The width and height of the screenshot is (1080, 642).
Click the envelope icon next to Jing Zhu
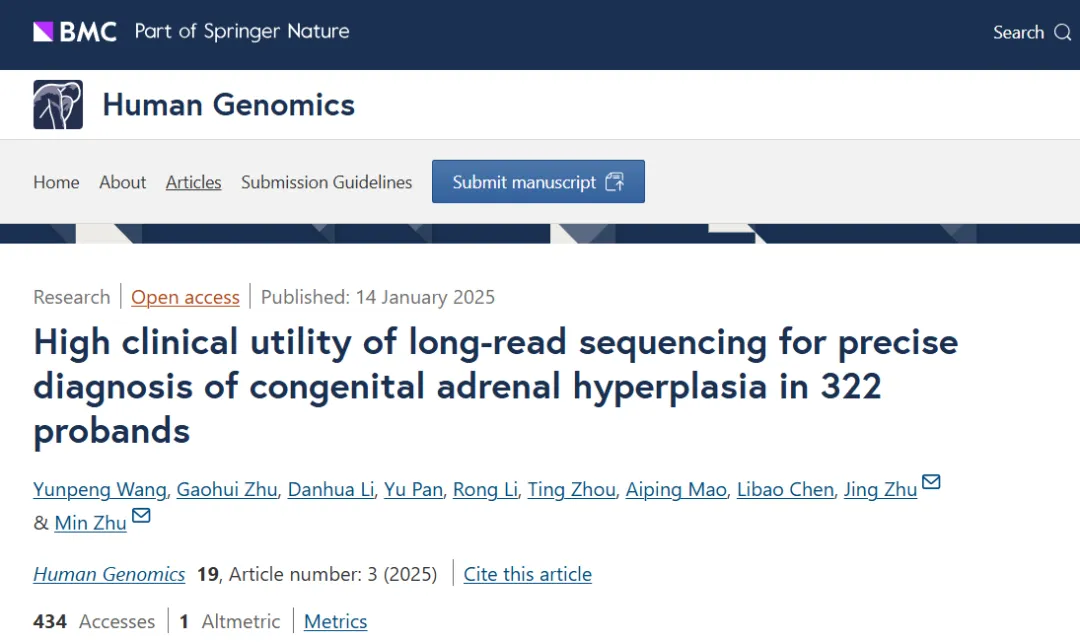click(x=931, y=483)
